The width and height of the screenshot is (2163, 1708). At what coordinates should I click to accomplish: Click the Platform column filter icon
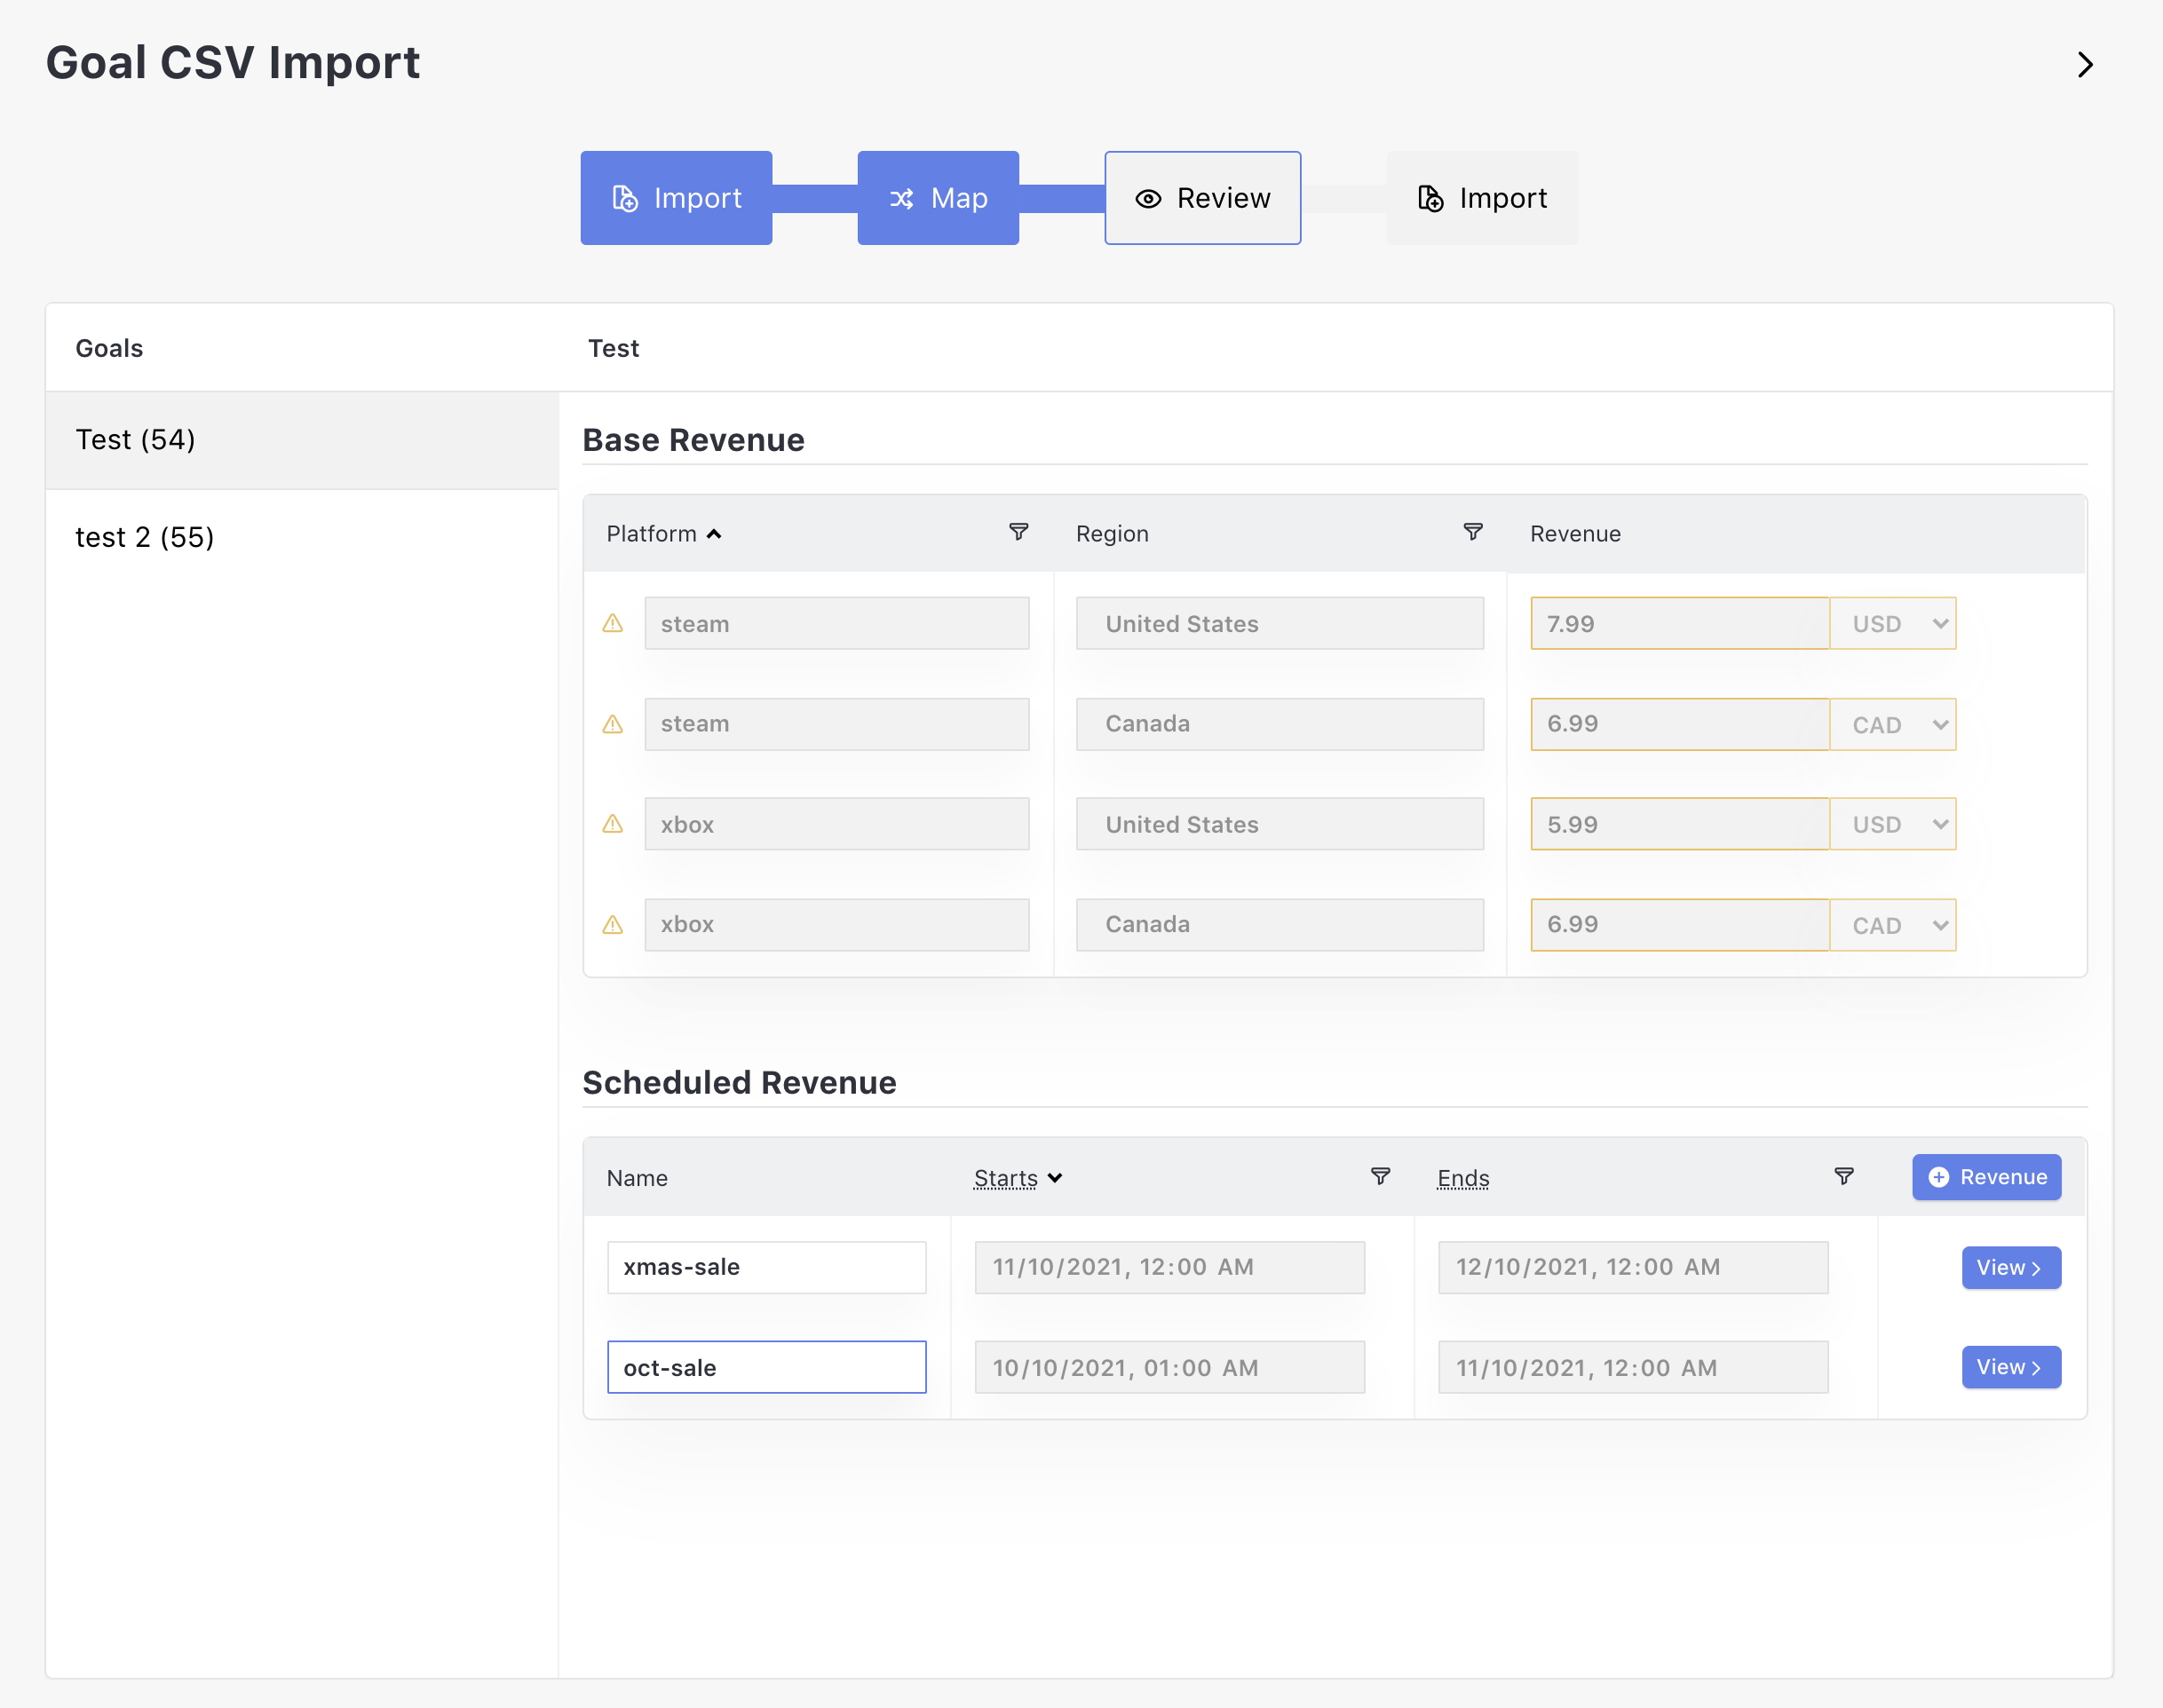coord(1018,532)
